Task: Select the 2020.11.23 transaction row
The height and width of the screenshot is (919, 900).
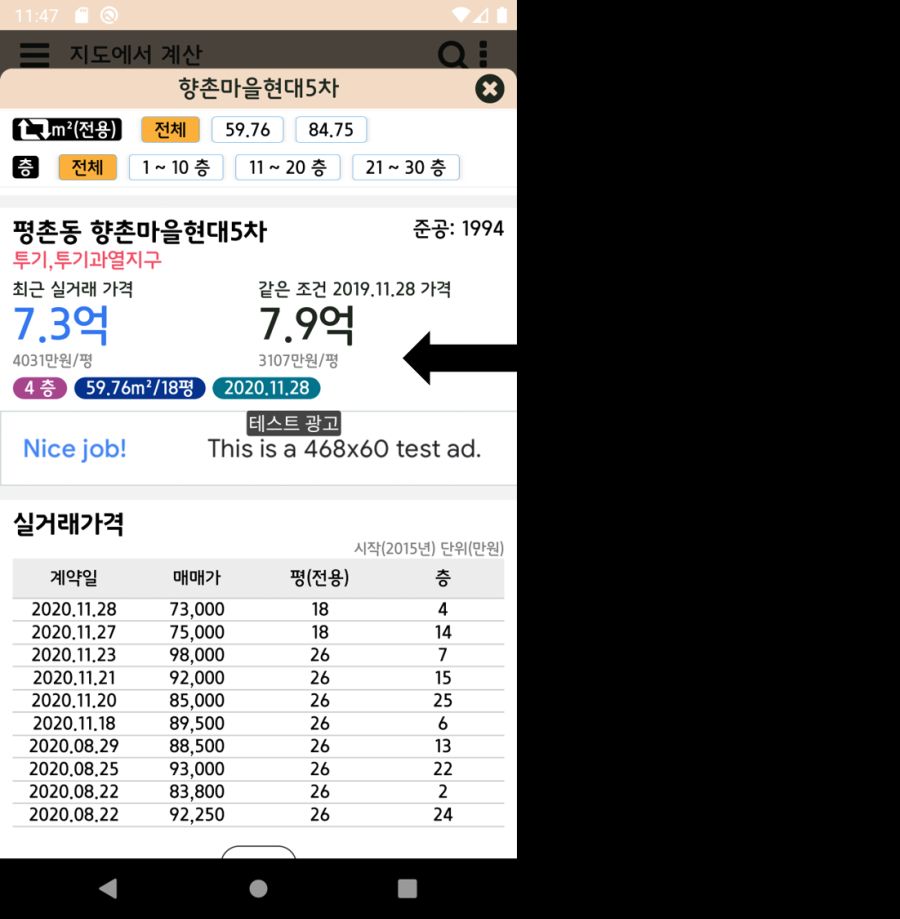Action: (x=258, y=655)
